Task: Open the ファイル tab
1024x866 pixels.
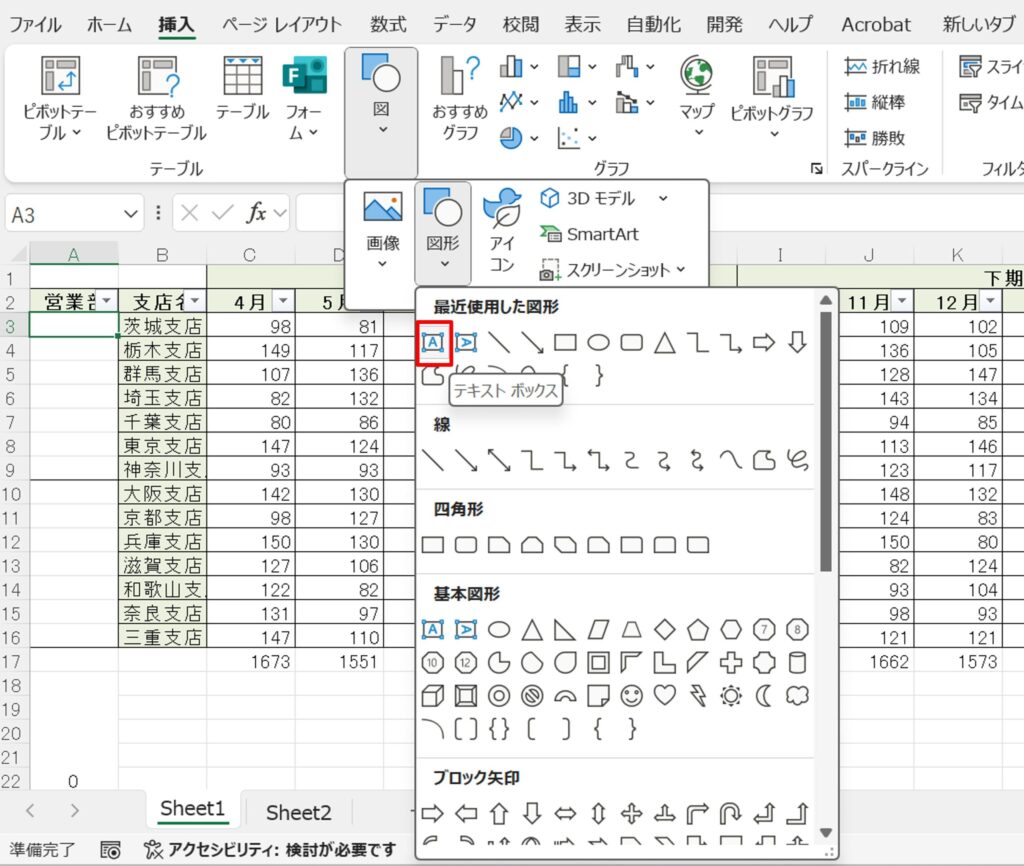Action: (35, 25)
